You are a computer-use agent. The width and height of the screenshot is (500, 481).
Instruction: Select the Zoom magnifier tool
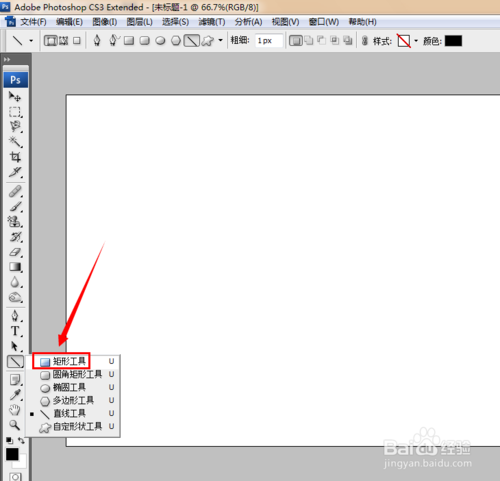15,425
